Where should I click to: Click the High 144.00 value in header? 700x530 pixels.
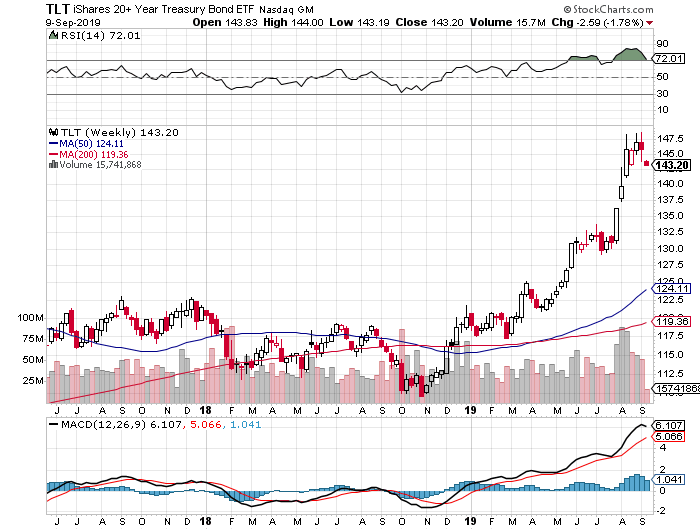293,22
